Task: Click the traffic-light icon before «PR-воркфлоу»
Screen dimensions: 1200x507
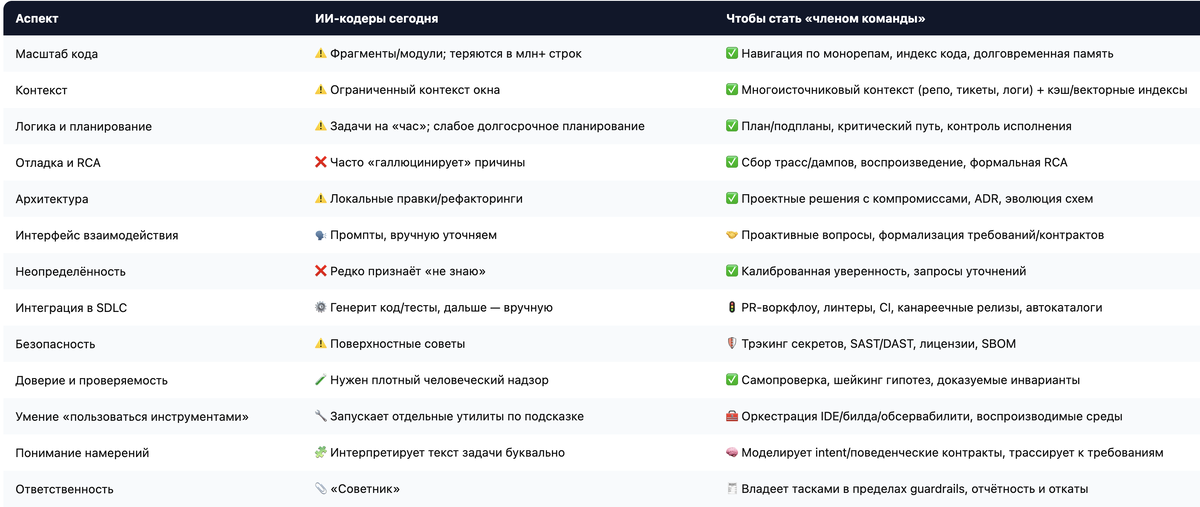Action: pyautogui.click(x=732, y=308)
